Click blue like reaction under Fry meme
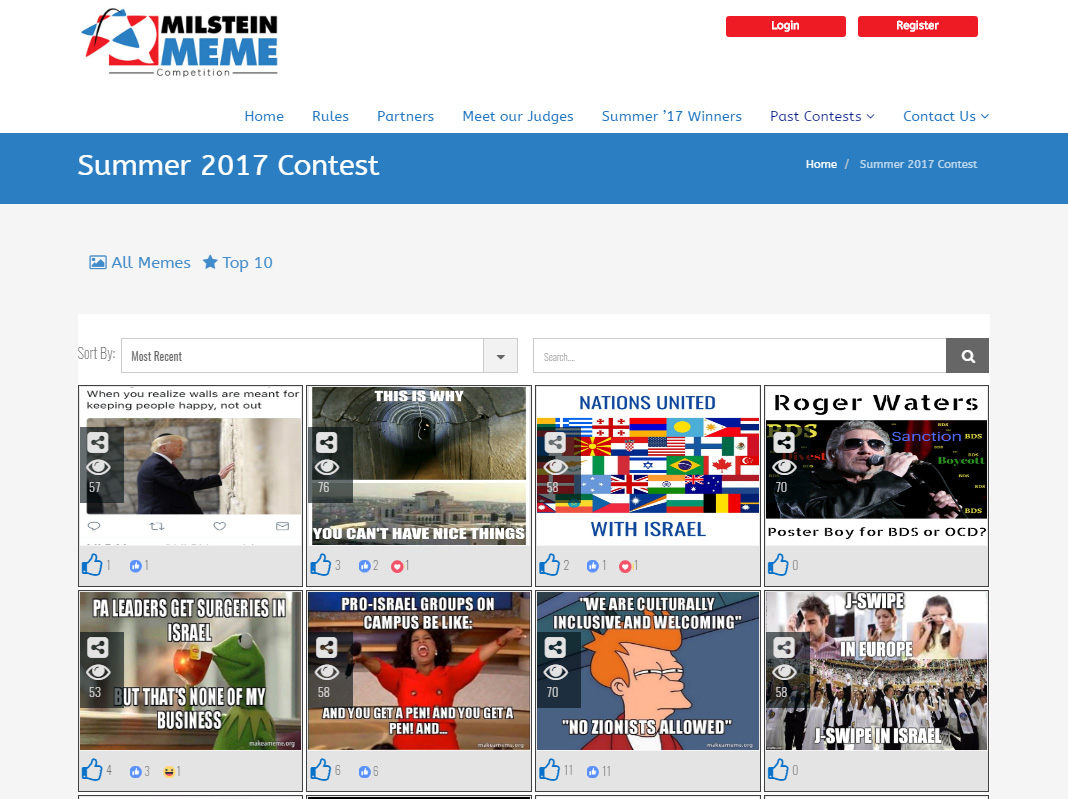The height and width of the screenshot is (799, 1068). [593, 772]
